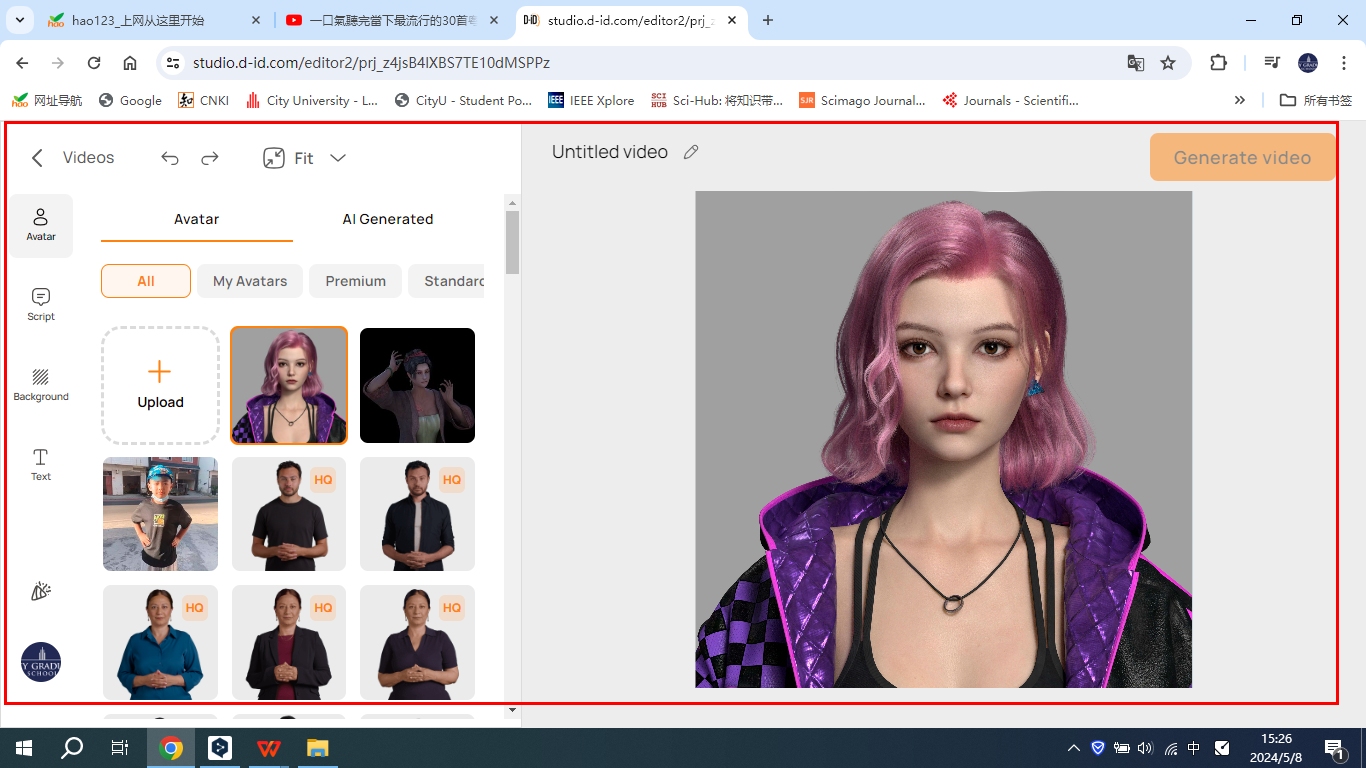Click the undo arrow icon
This screenshot has width=1366, height=768.
pyautogui.click(x=170, y=158)
